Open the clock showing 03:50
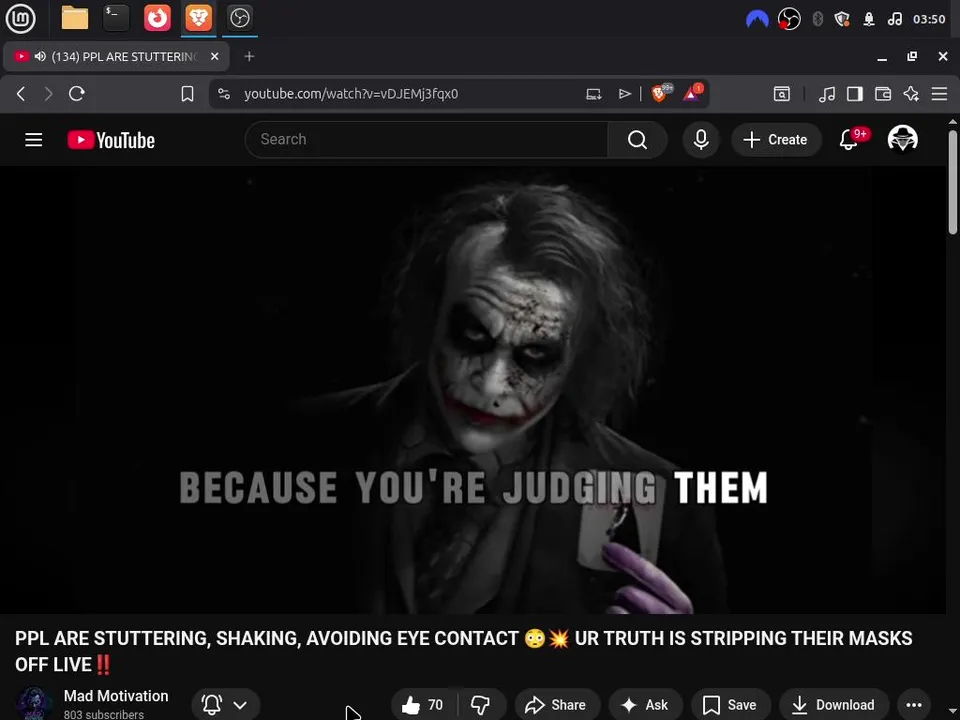This screenshot has width=960, height=720. pyautogui.click(x=929, y=19)
